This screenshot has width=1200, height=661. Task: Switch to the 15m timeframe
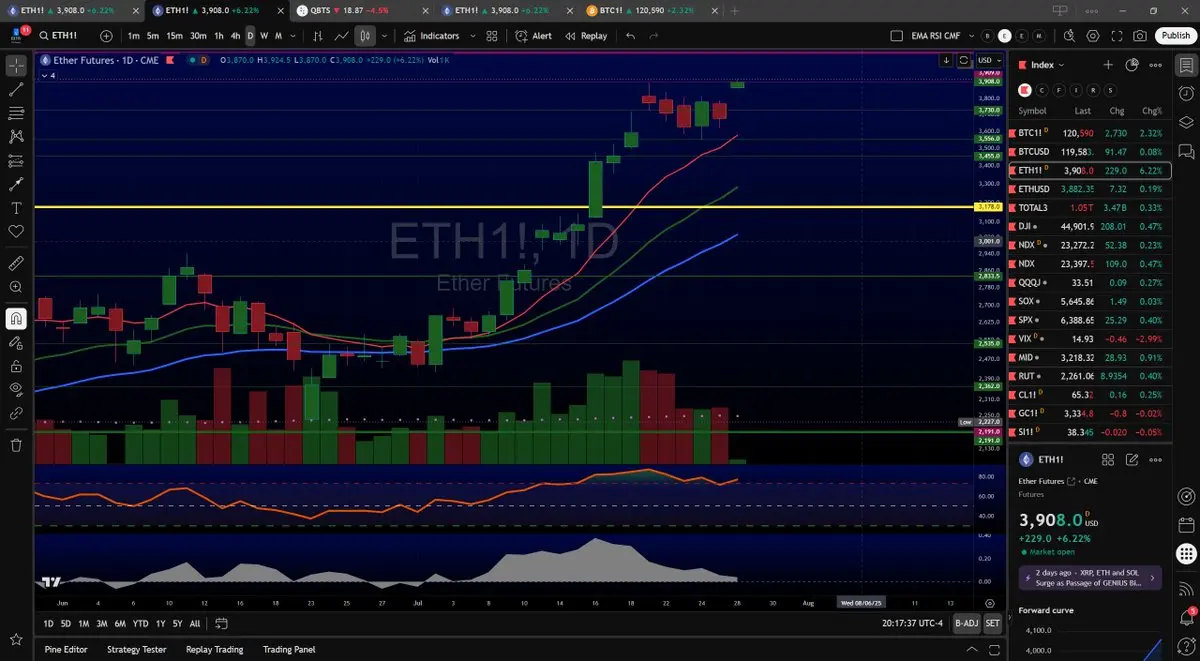click(x=174, y=36)
